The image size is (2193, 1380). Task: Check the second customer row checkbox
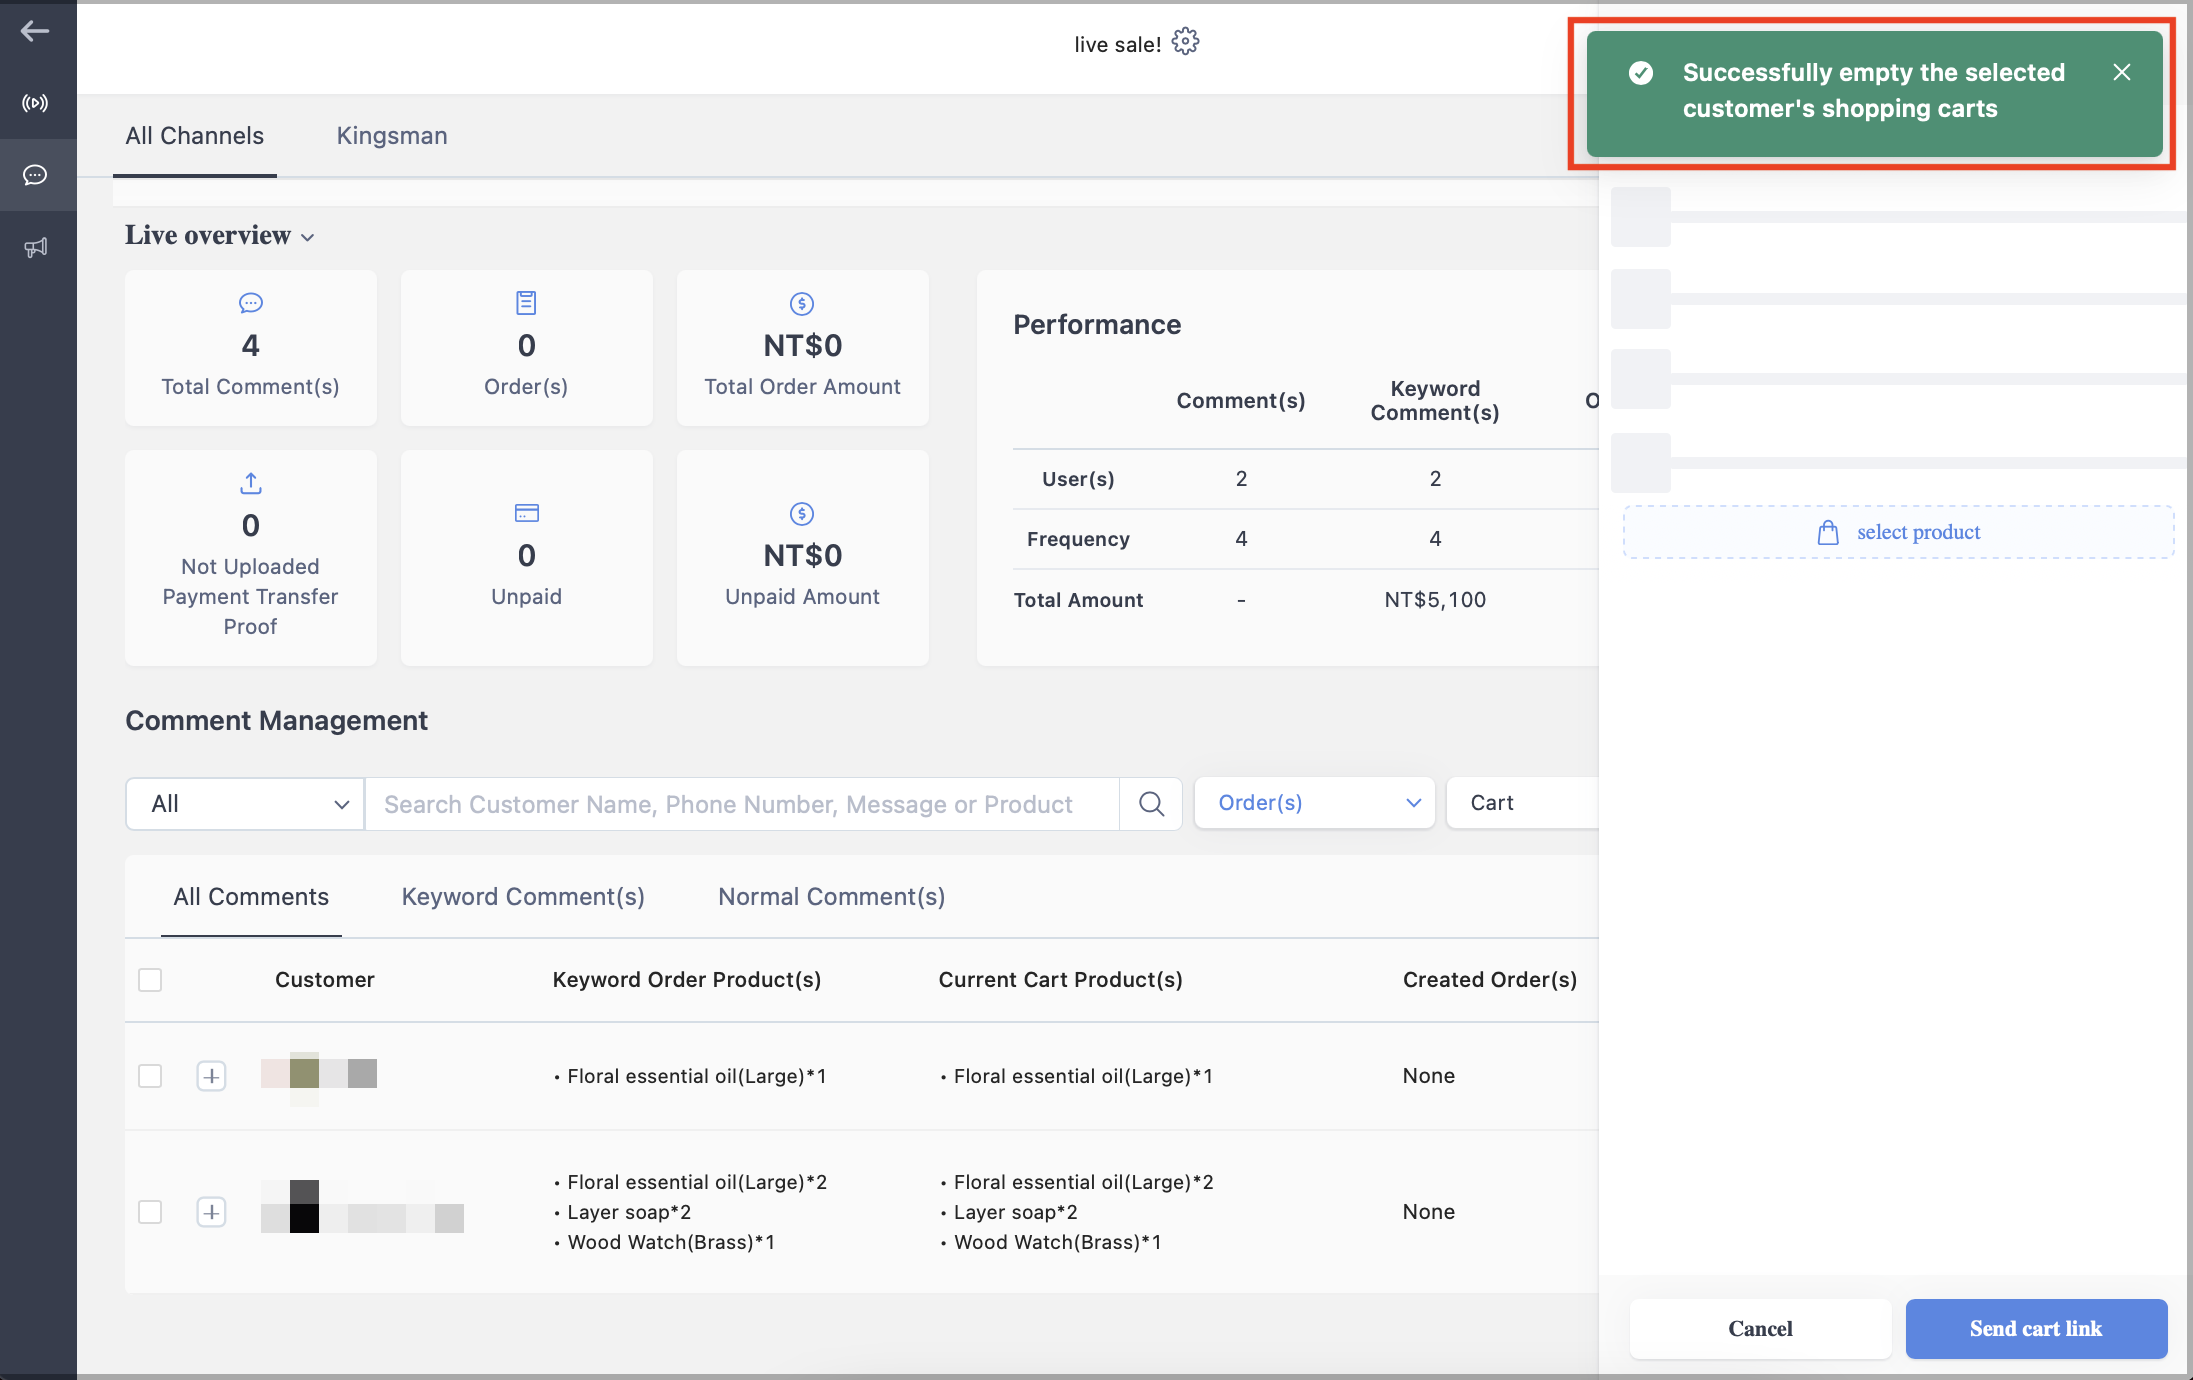click(150, 1212)
